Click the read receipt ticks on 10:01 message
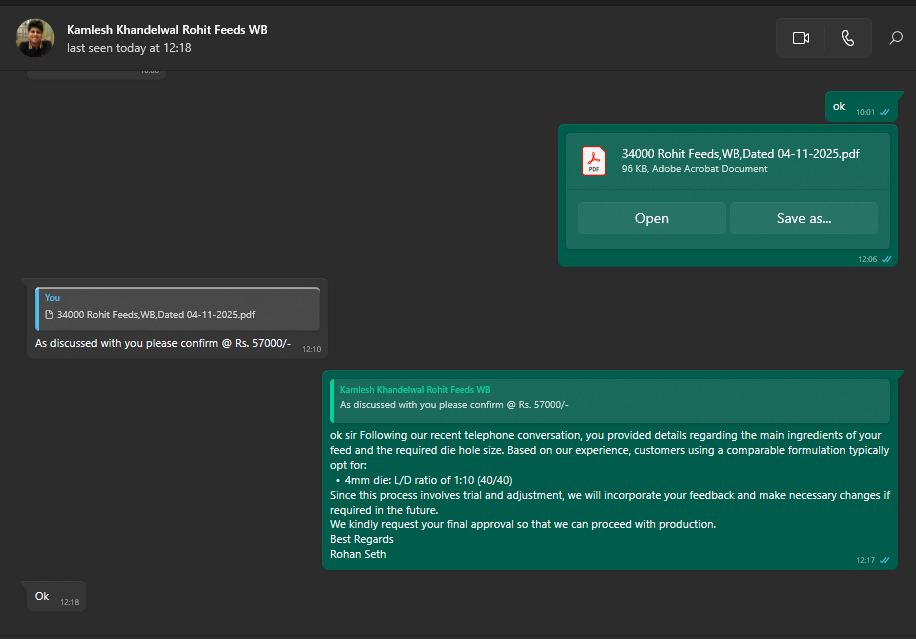Image resolution: width=916 pixels, height=639 pixels. [885, 112]
